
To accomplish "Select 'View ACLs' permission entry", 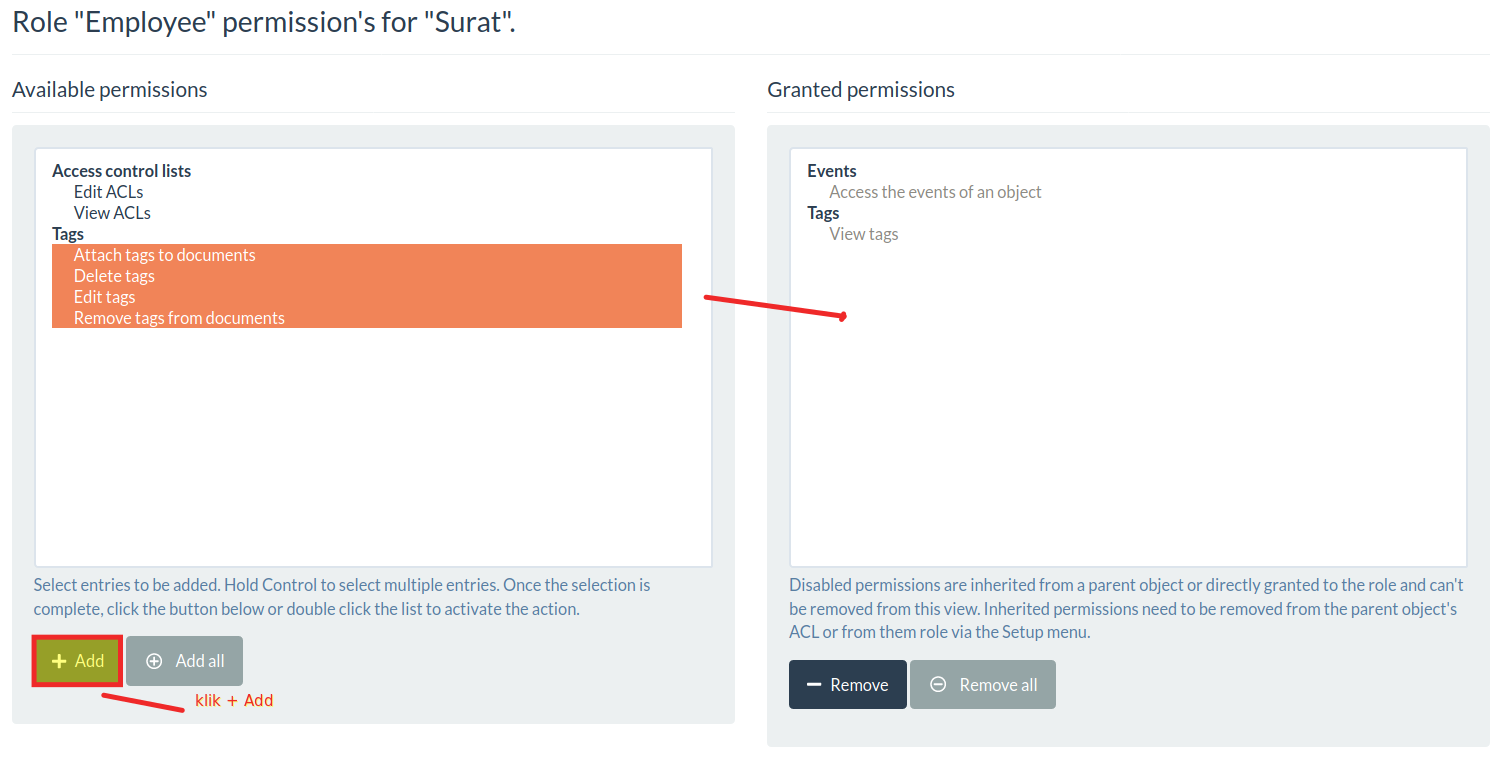I will click(112, 213).
